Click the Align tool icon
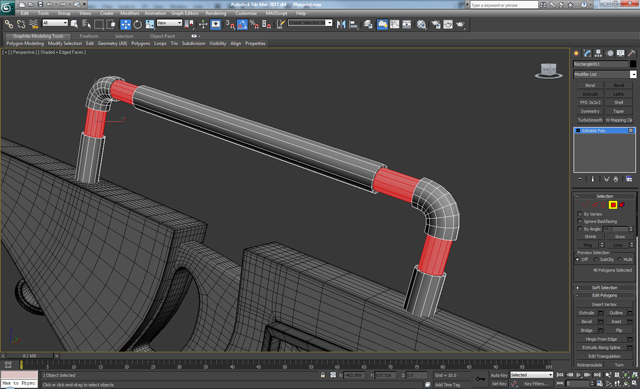This screenshot has width=640, height=389. (353, 24)
